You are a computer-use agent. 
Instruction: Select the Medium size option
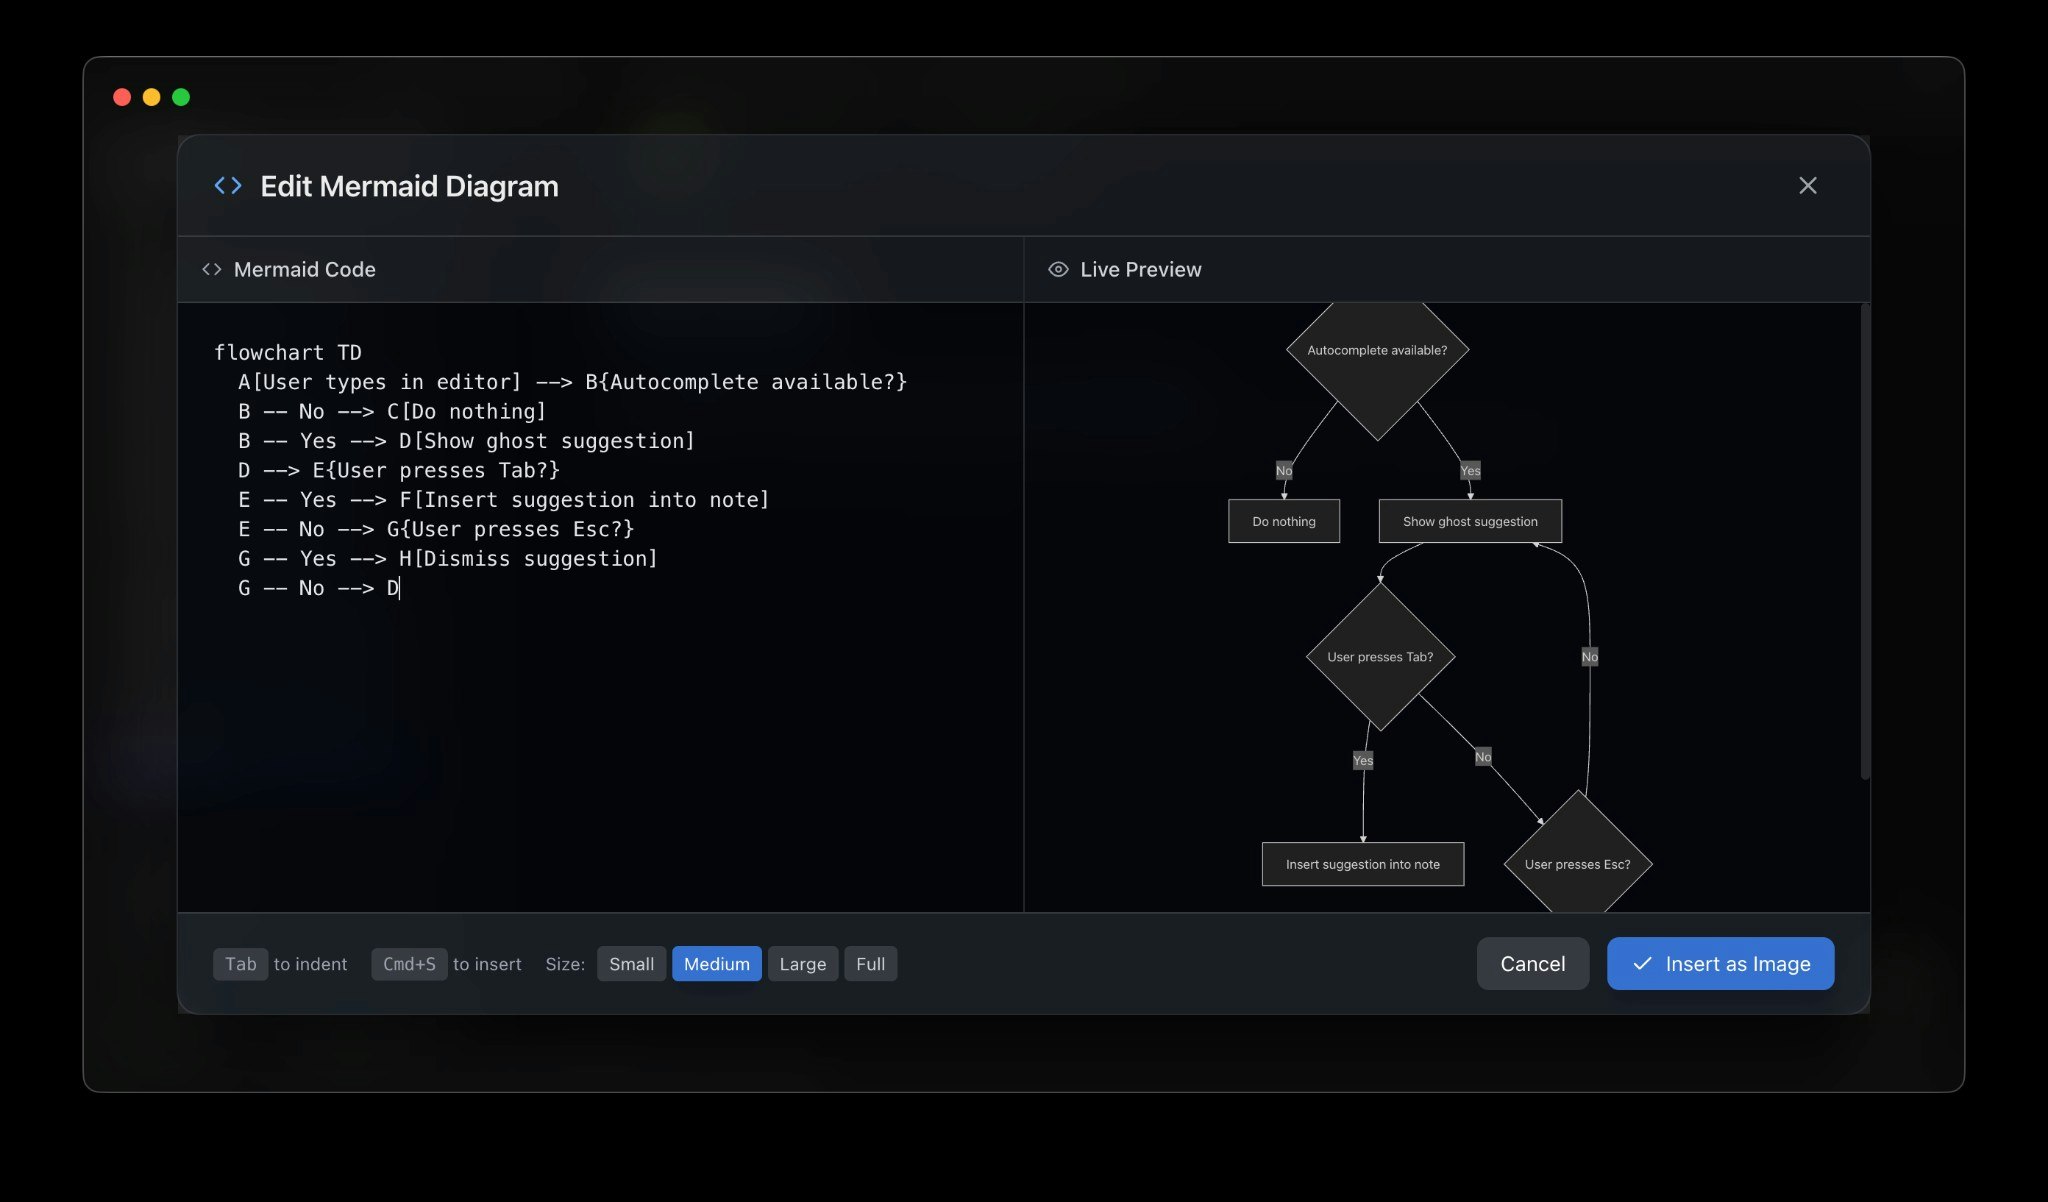point(716,964)
